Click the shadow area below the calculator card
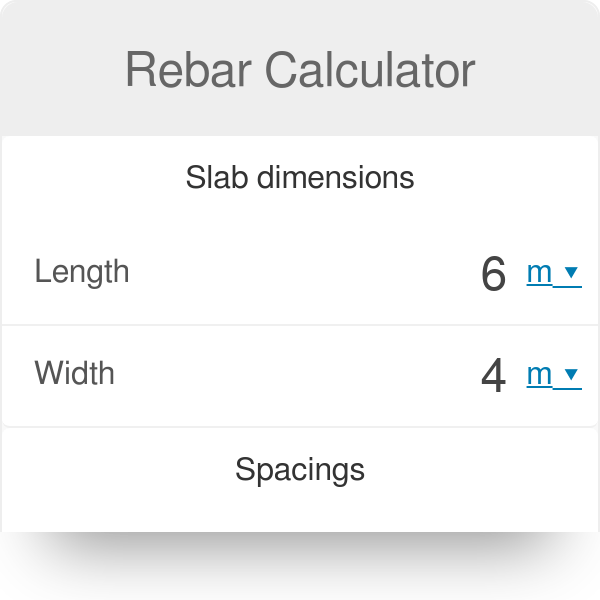The image size is (600, 600). 300,562
